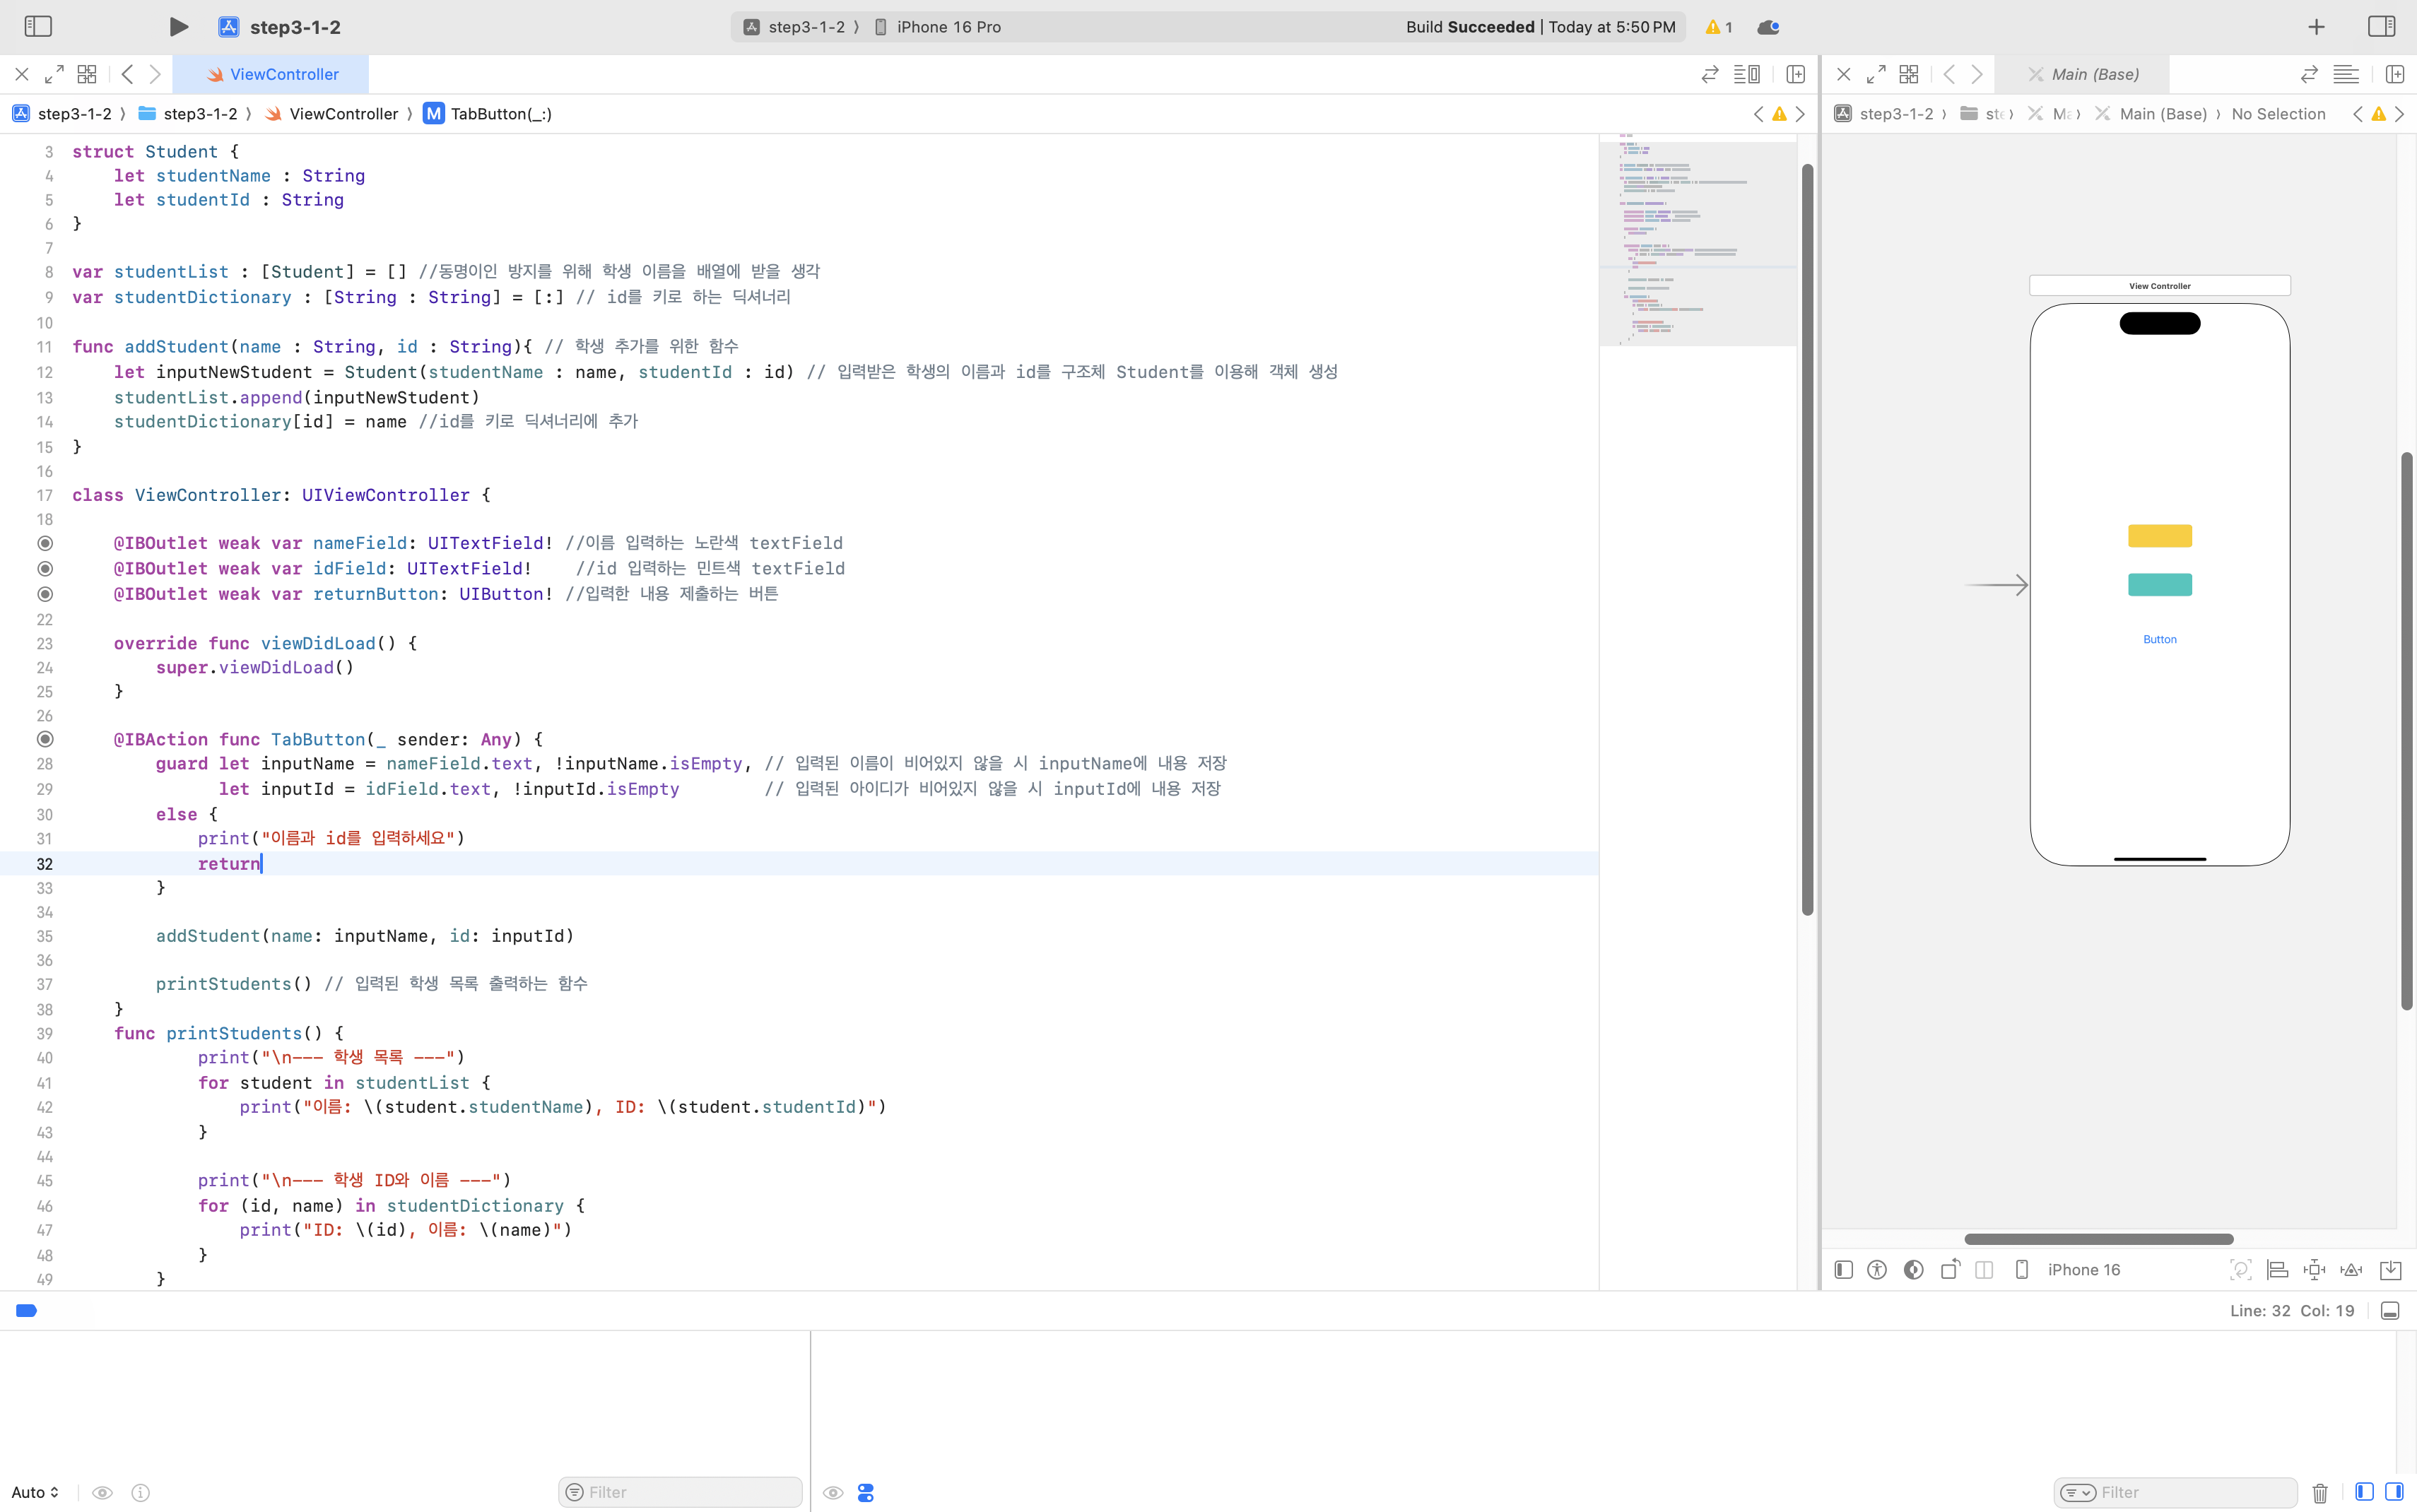Viewport: 2417px width, 1512px height.
Task: Toggle canvas light and dark appearance
Action: [x=1914, y=1270]
